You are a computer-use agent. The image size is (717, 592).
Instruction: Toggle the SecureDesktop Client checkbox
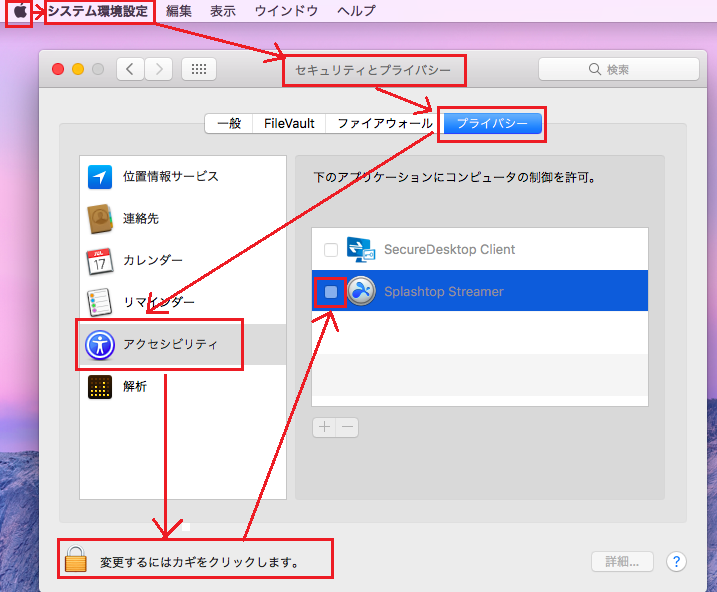click(331, 250)
